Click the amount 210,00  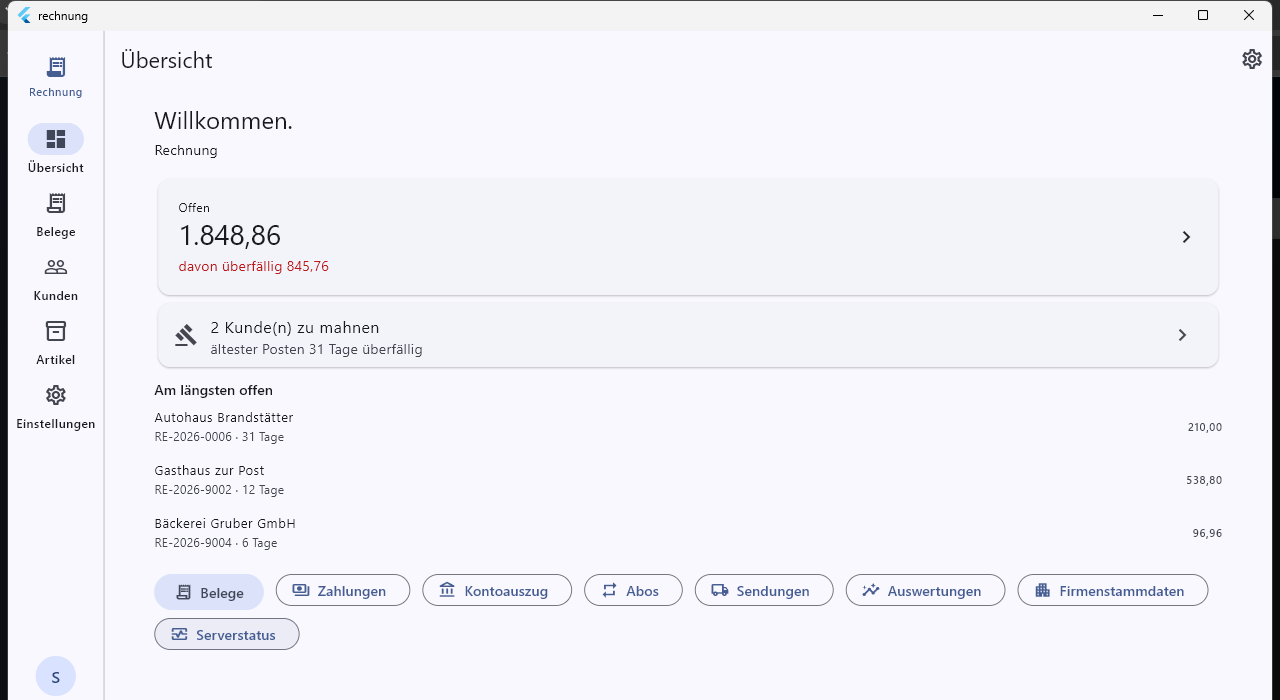pos(1205,427)
